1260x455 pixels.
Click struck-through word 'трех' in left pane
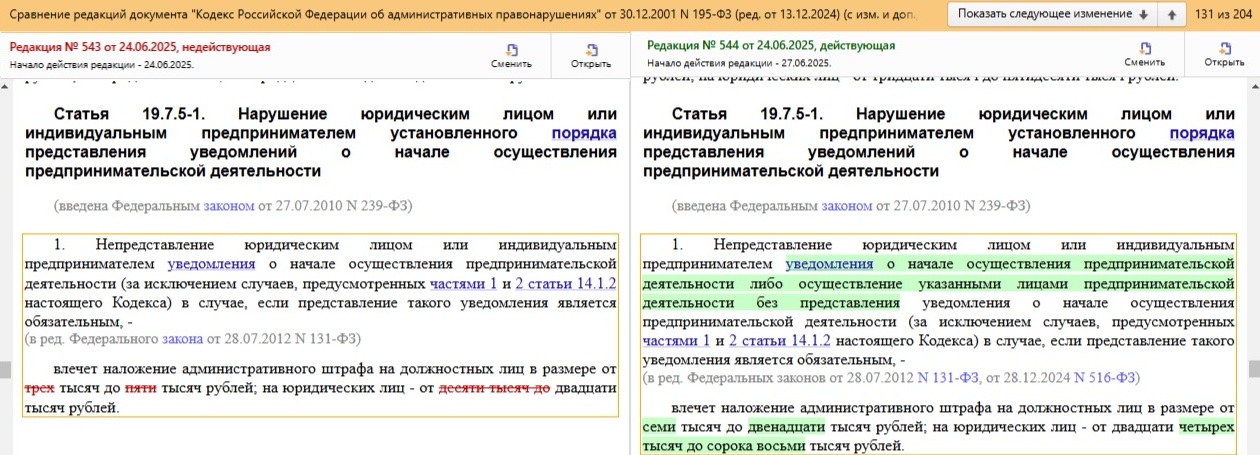point(39,389)
